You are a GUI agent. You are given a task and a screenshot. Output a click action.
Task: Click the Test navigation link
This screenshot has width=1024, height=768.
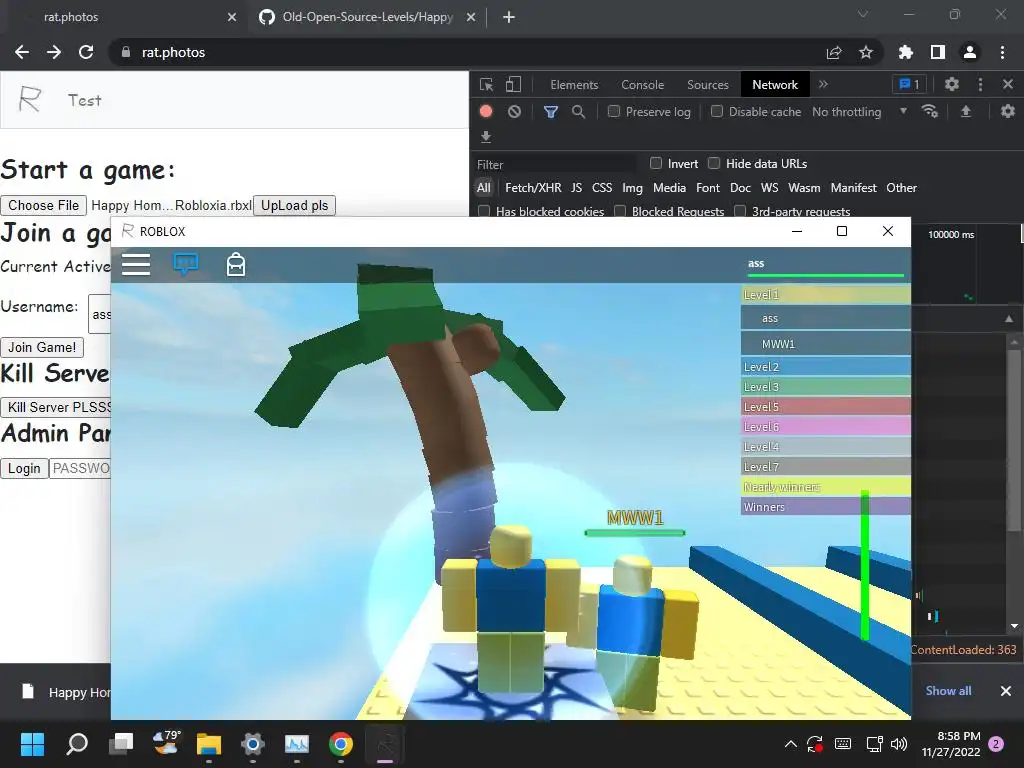point(85,100)
